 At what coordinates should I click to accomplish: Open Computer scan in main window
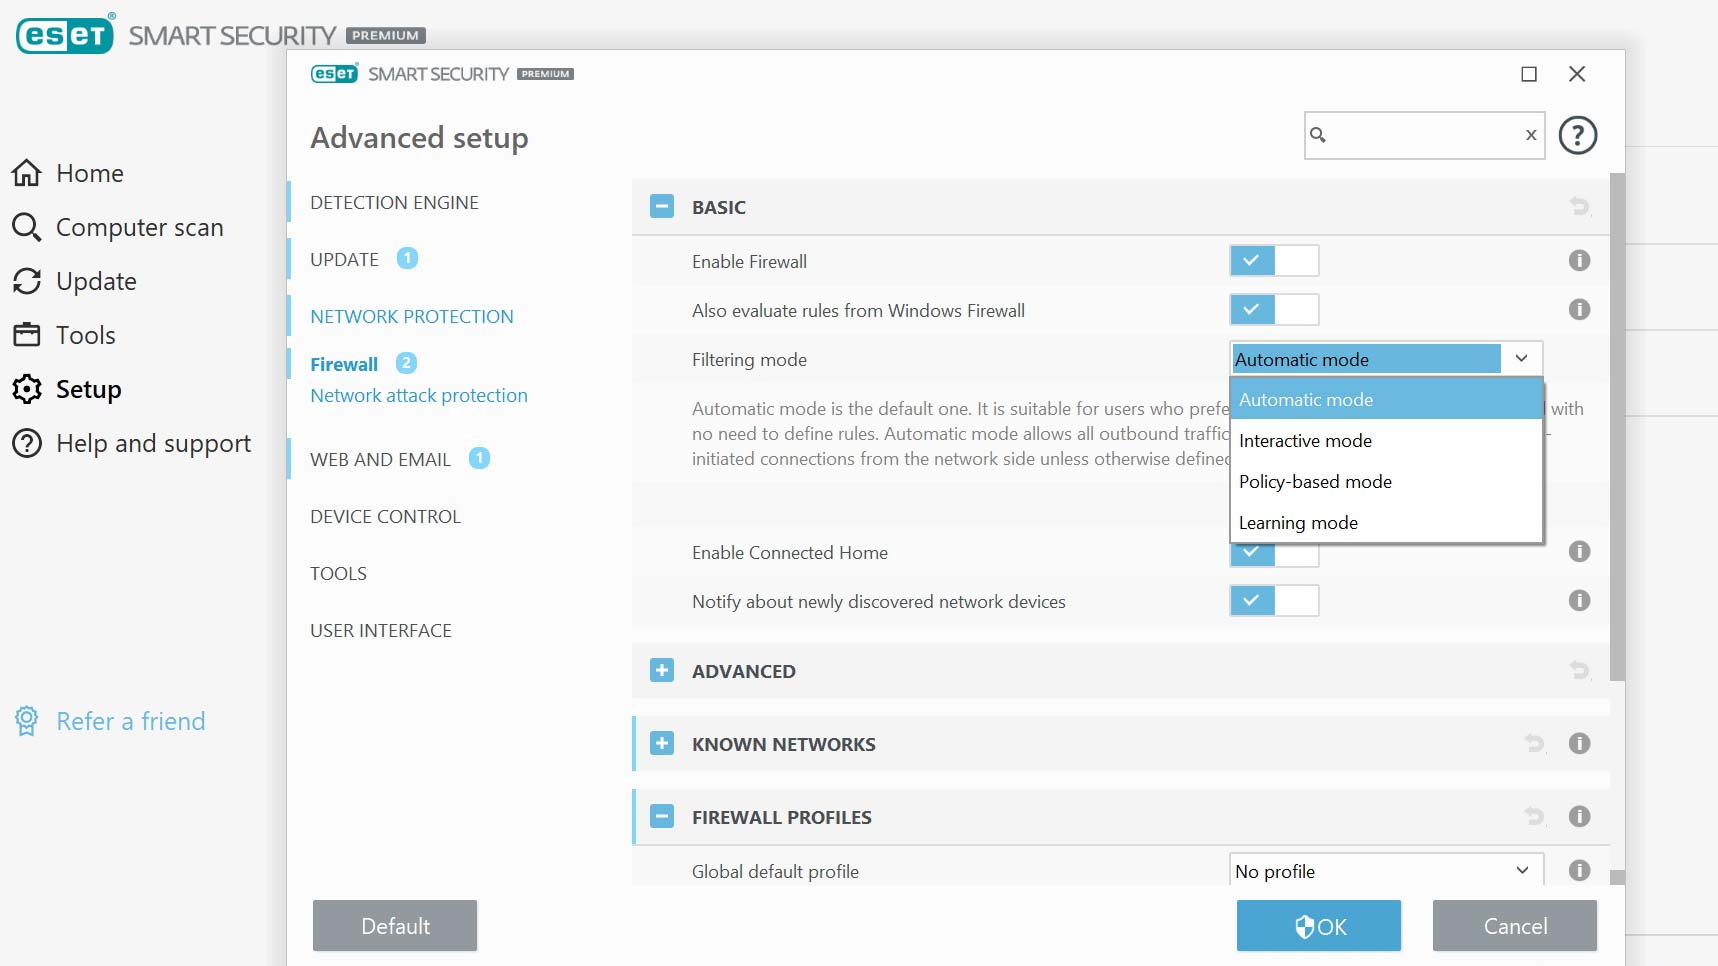(x=139, y=227)
